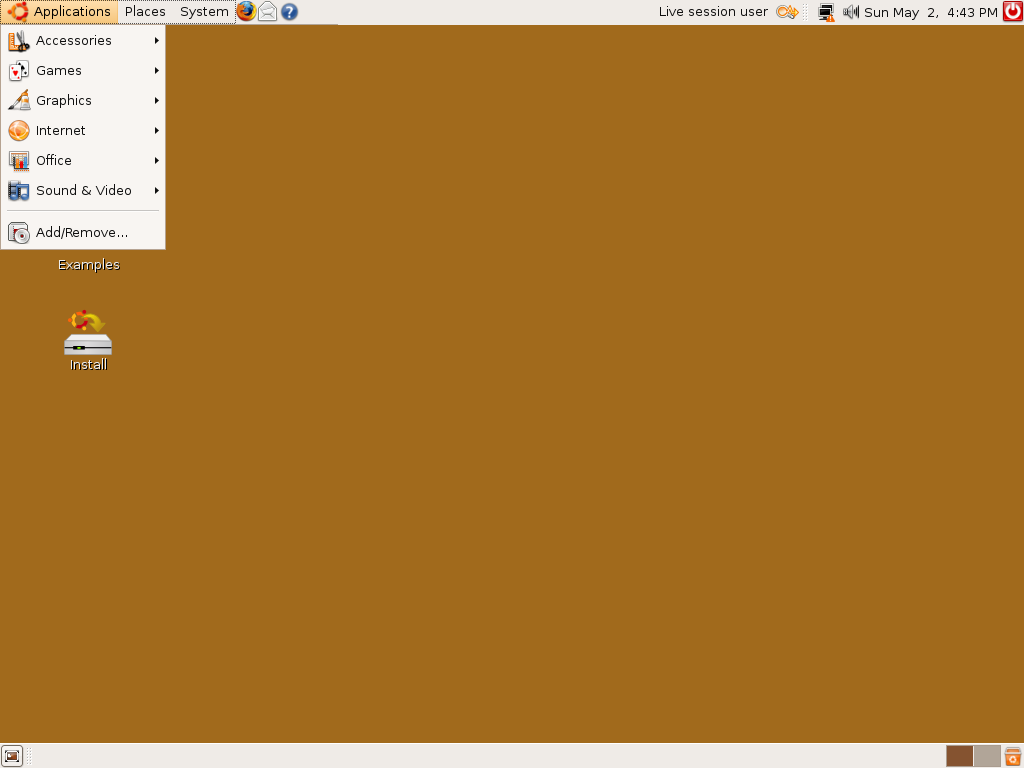Launch Firefox from the top panel

pyautogui.click(x=246, y=11)
